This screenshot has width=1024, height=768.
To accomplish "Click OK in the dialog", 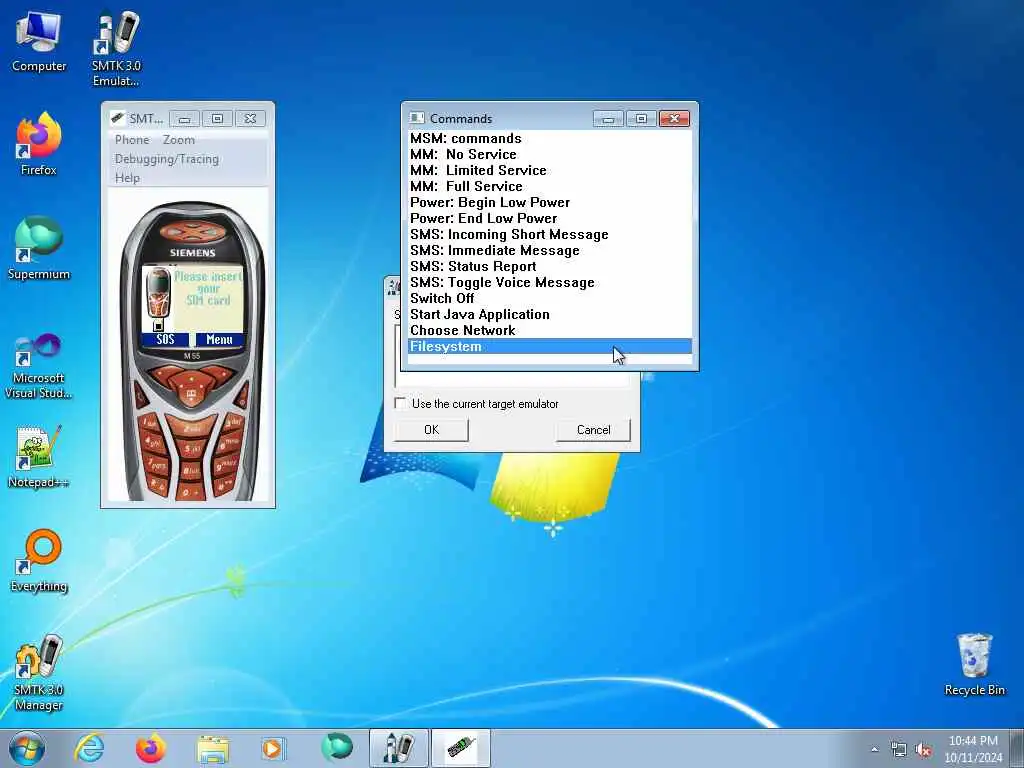I will (x=431, y=430).
